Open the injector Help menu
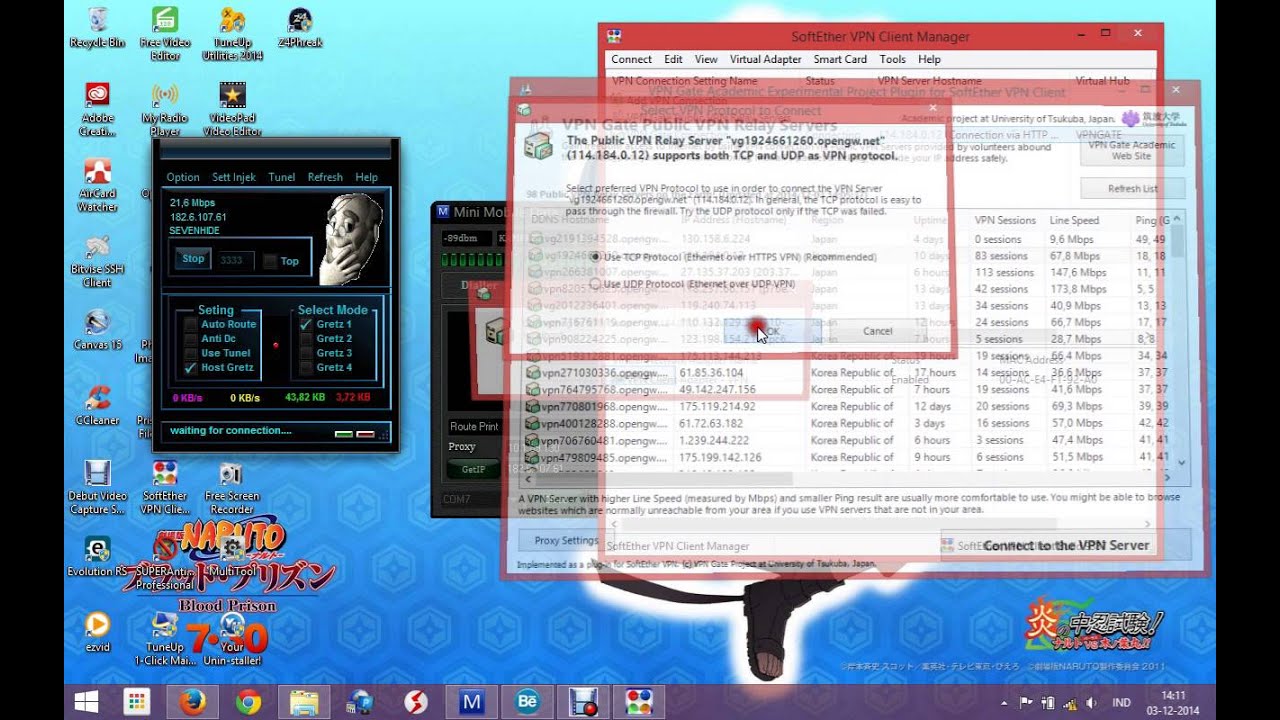Viewport: 1280px width, 720px height. (367, 177)
